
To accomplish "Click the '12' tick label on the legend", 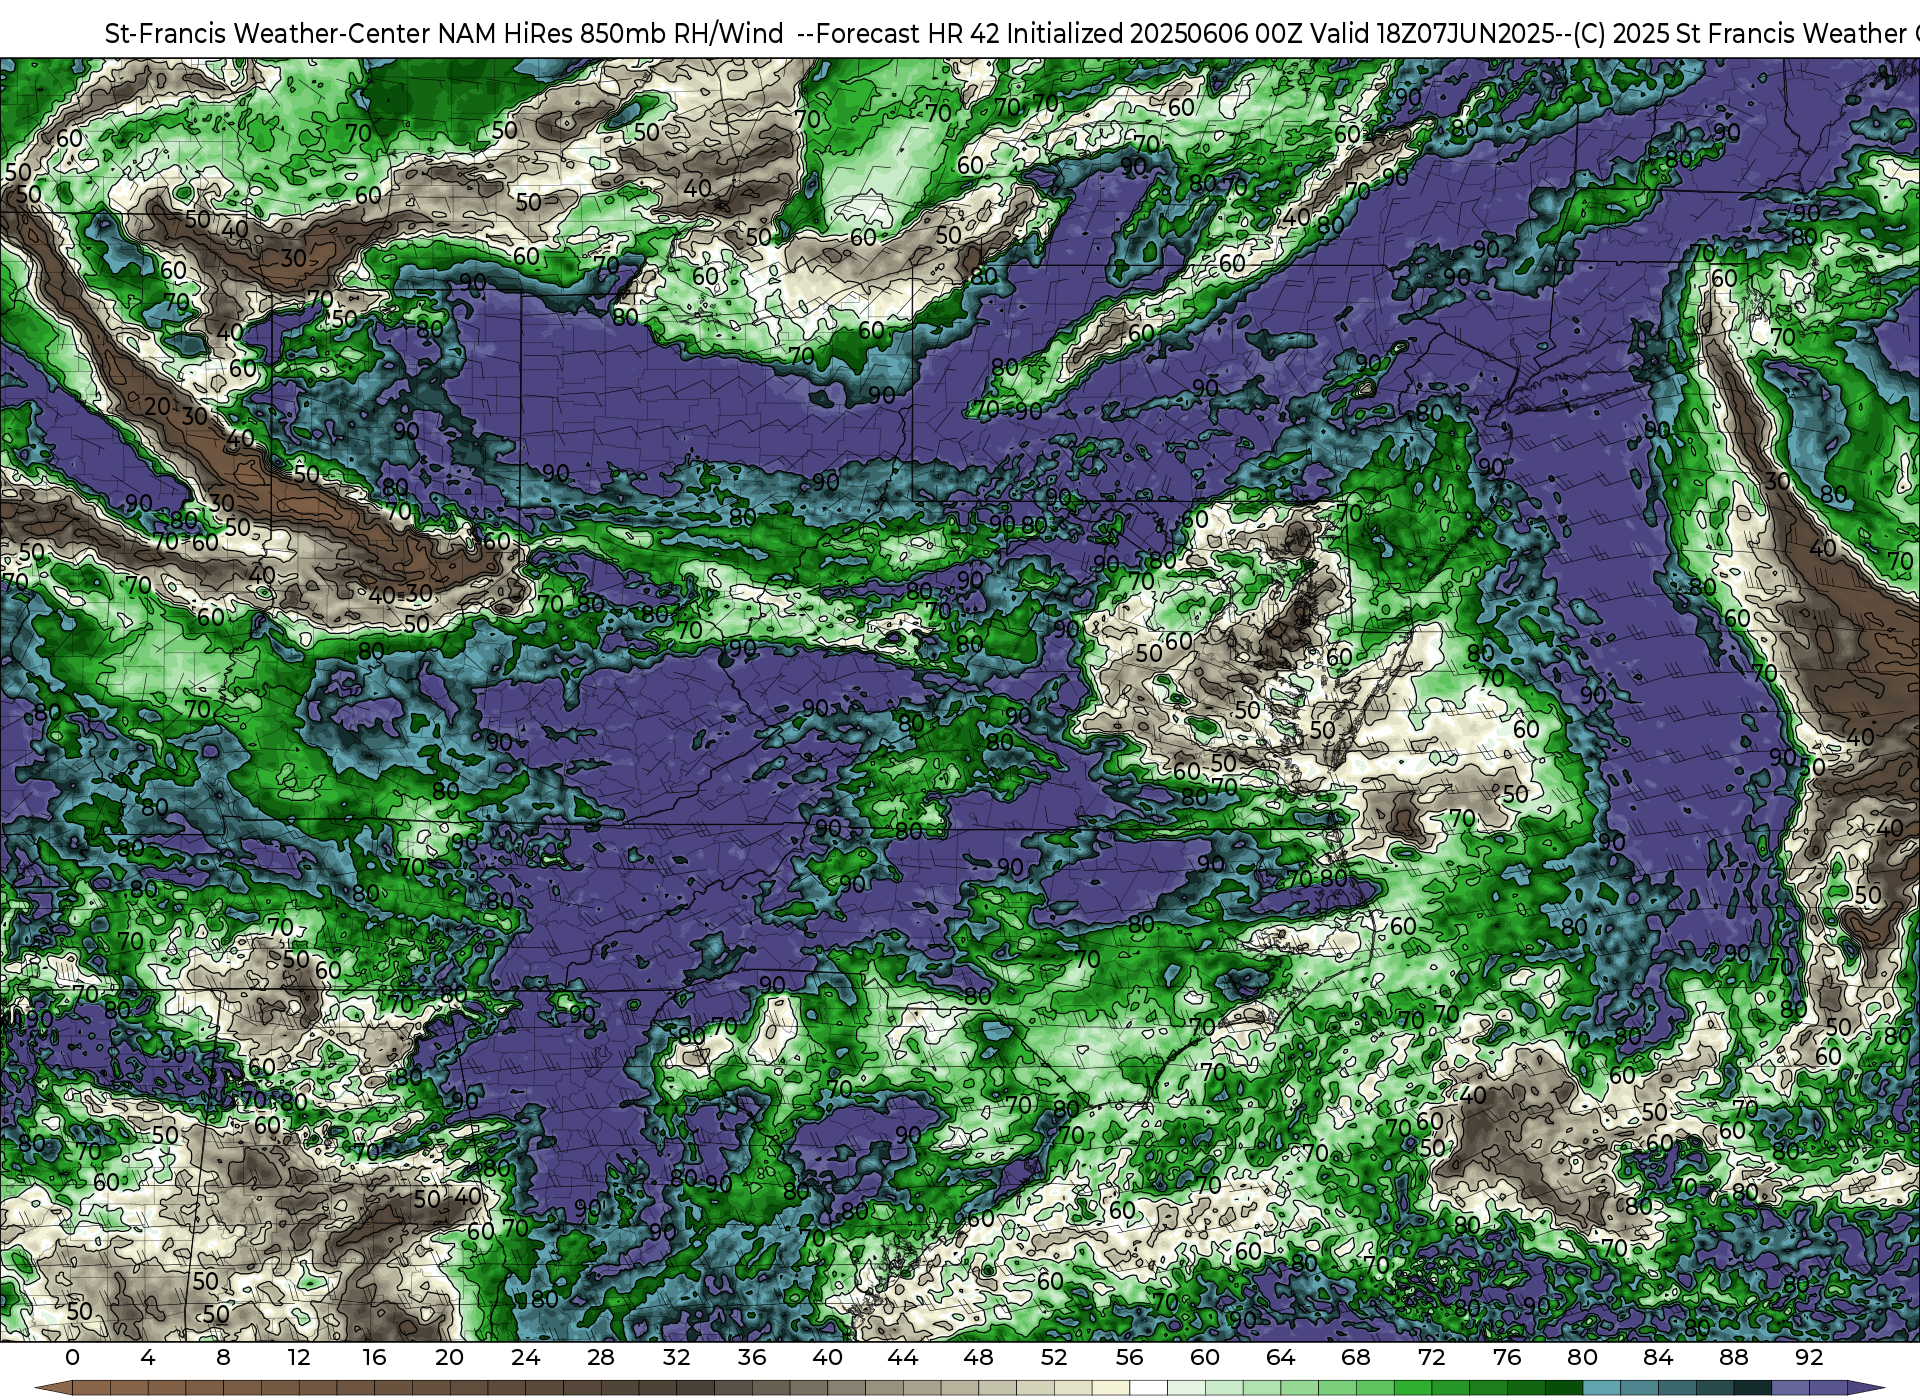I will [299, 1357].
